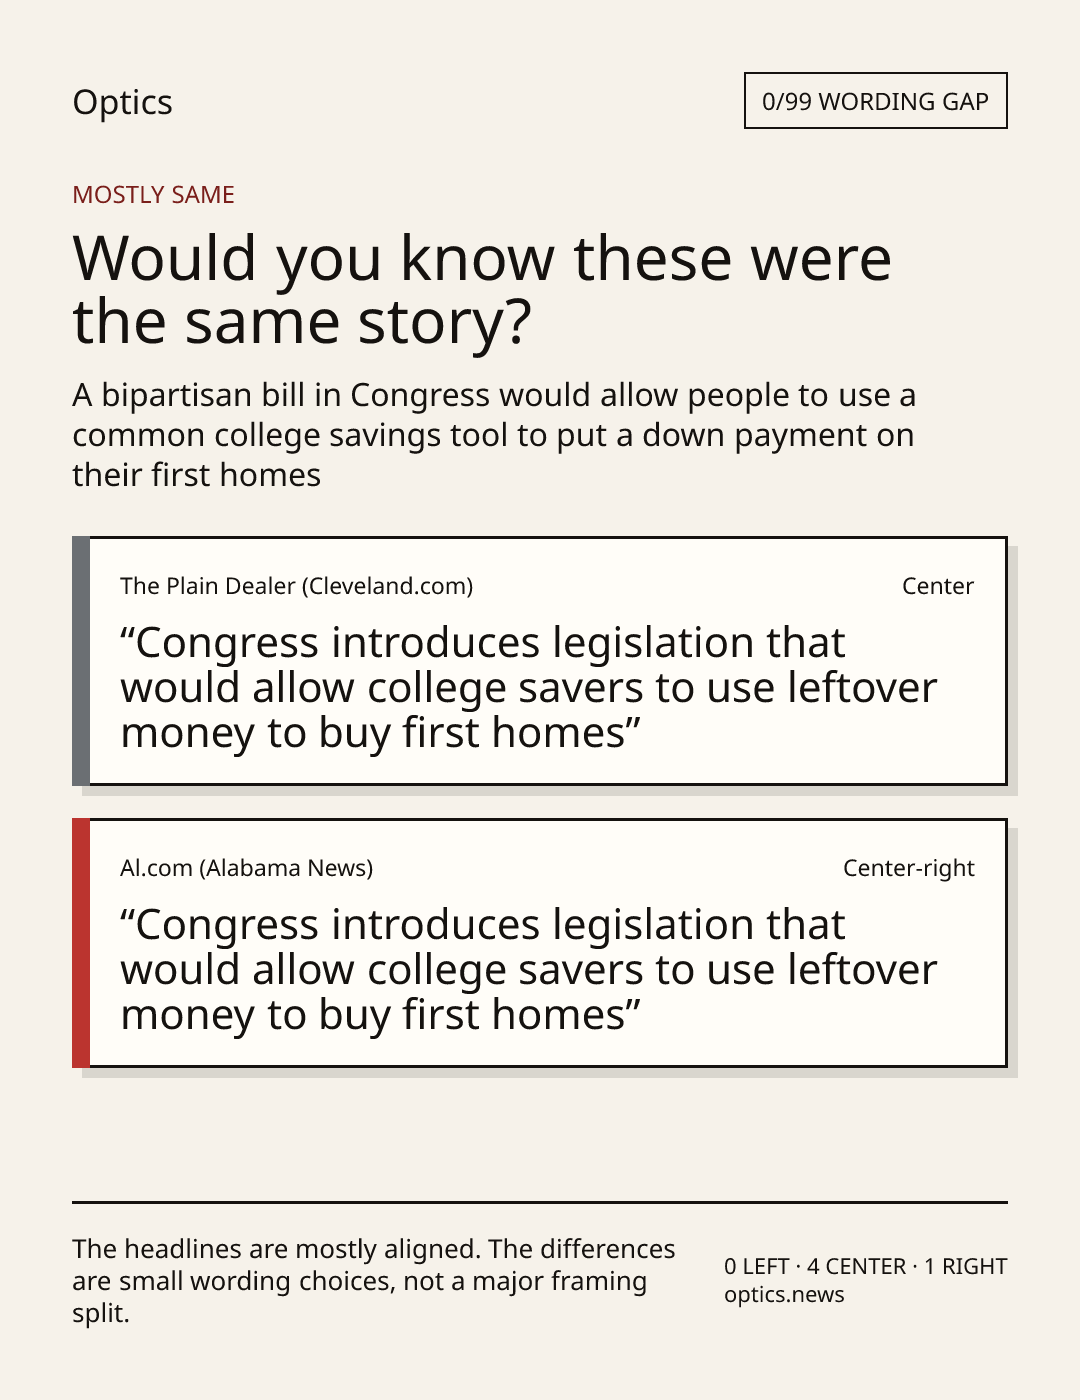Click the horizontal divider above the footer

540,1202
